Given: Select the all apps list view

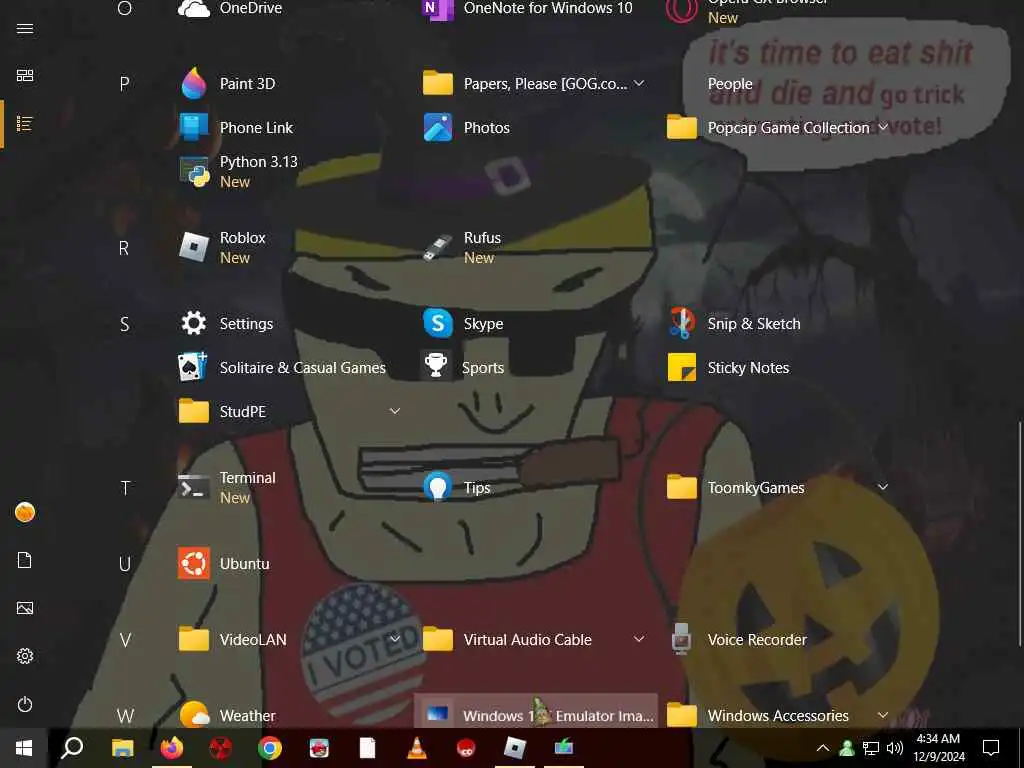Looking at the screenshot, I should [25, 123].
